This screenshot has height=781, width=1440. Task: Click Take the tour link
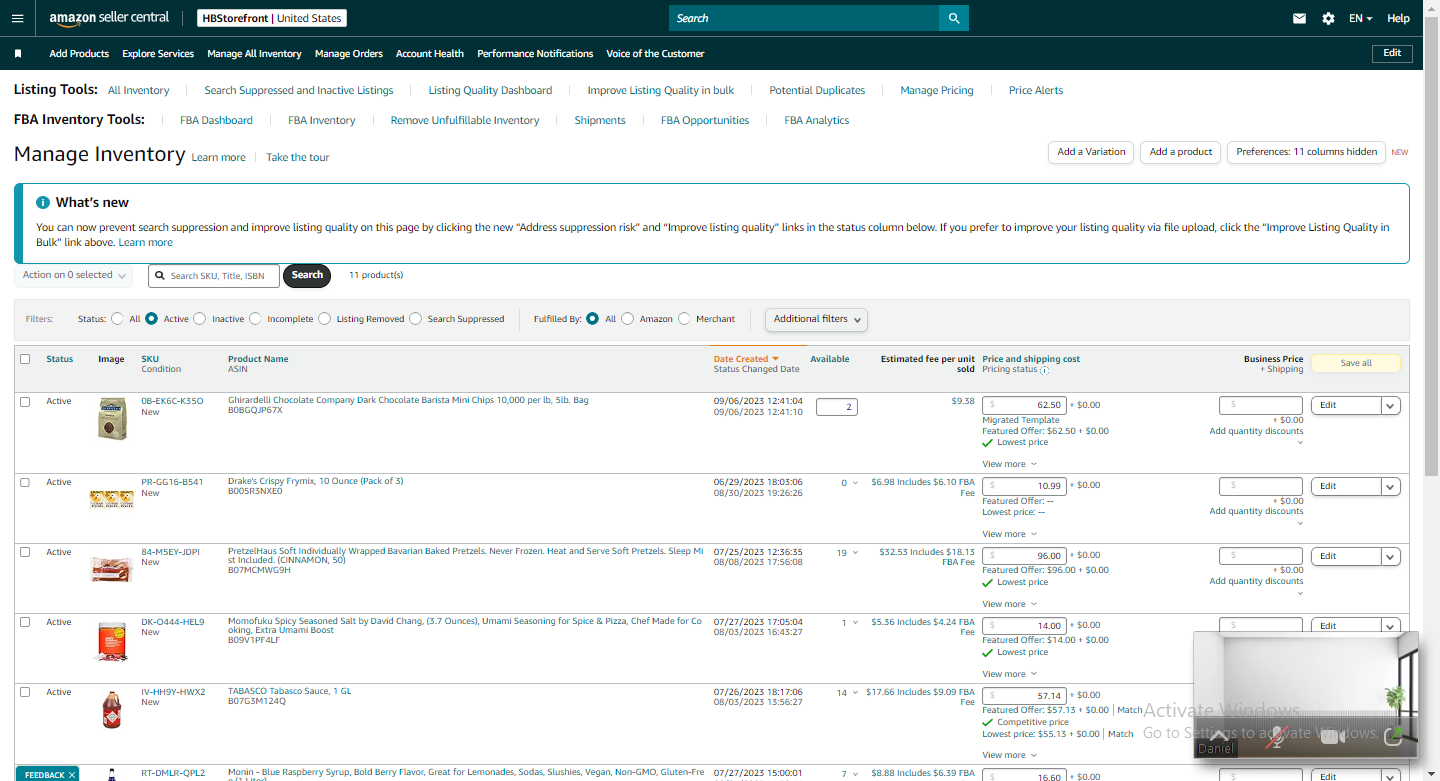297,158
